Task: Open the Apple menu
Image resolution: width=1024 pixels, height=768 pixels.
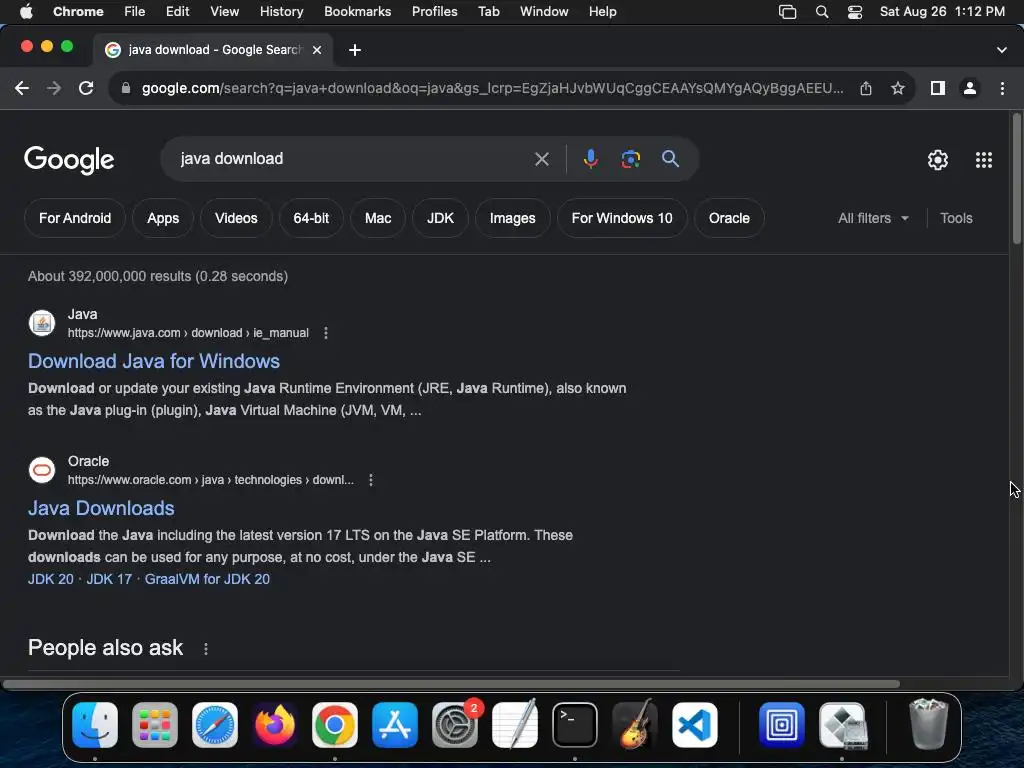Action: point(26,12)
